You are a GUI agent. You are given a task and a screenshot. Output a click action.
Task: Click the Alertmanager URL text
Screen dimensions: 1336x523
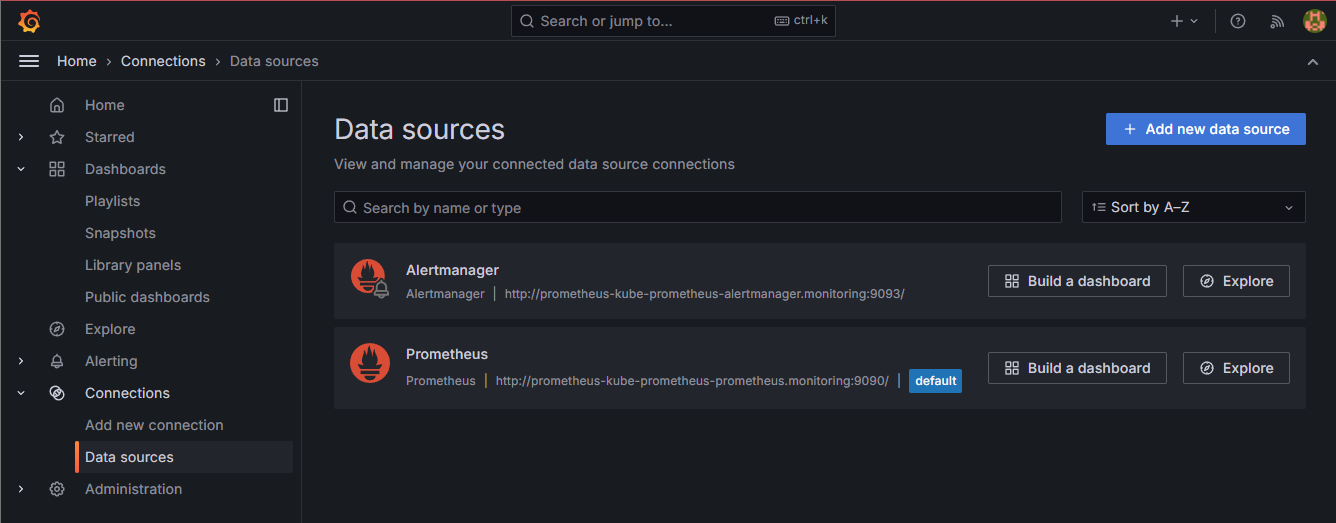(x=704, y=294)
